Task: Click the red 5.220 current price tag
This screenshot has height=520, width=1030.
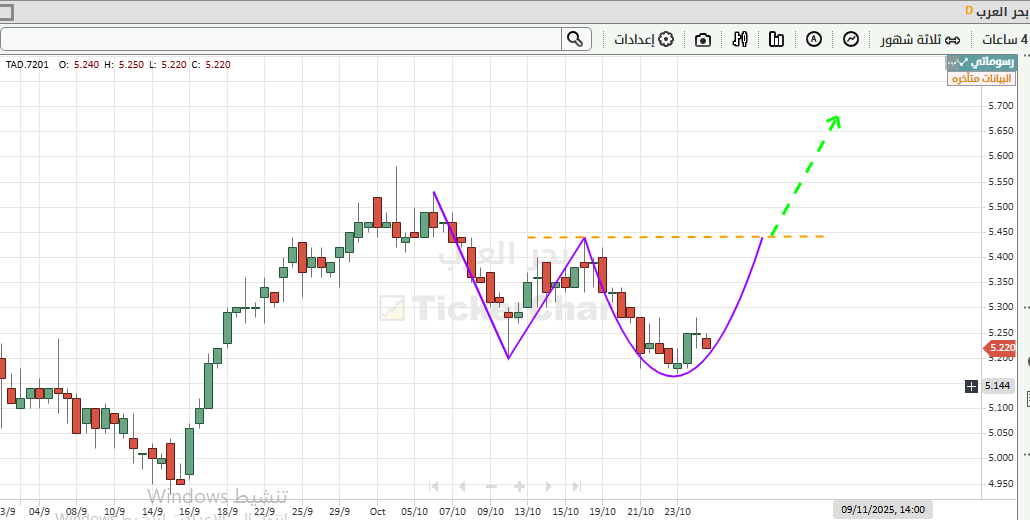Action: pos(1000,348)
